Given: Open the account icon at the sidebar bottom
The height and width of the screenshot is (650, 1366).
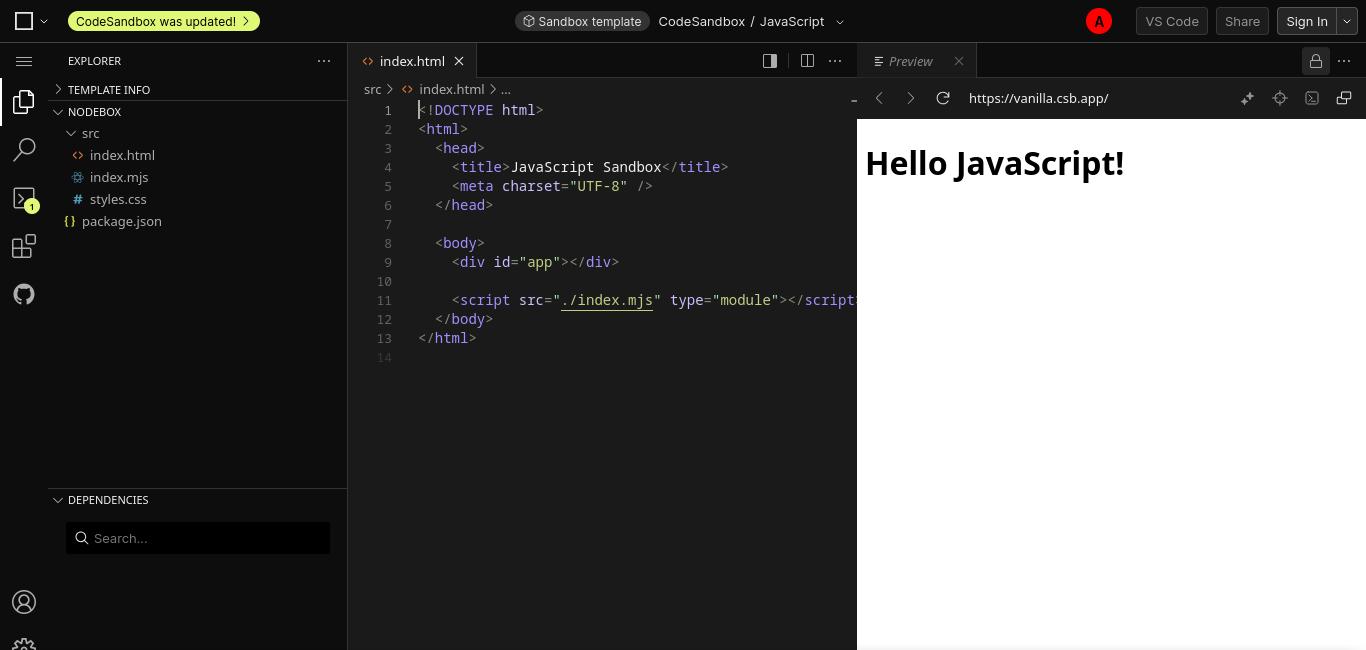Looking at the screenshot, I should tap(24, 602).
